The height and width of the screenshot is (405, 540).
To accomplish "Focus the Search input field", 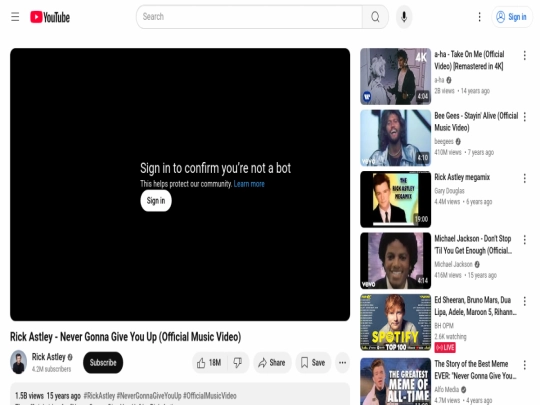I will click(x=249, y=17).
